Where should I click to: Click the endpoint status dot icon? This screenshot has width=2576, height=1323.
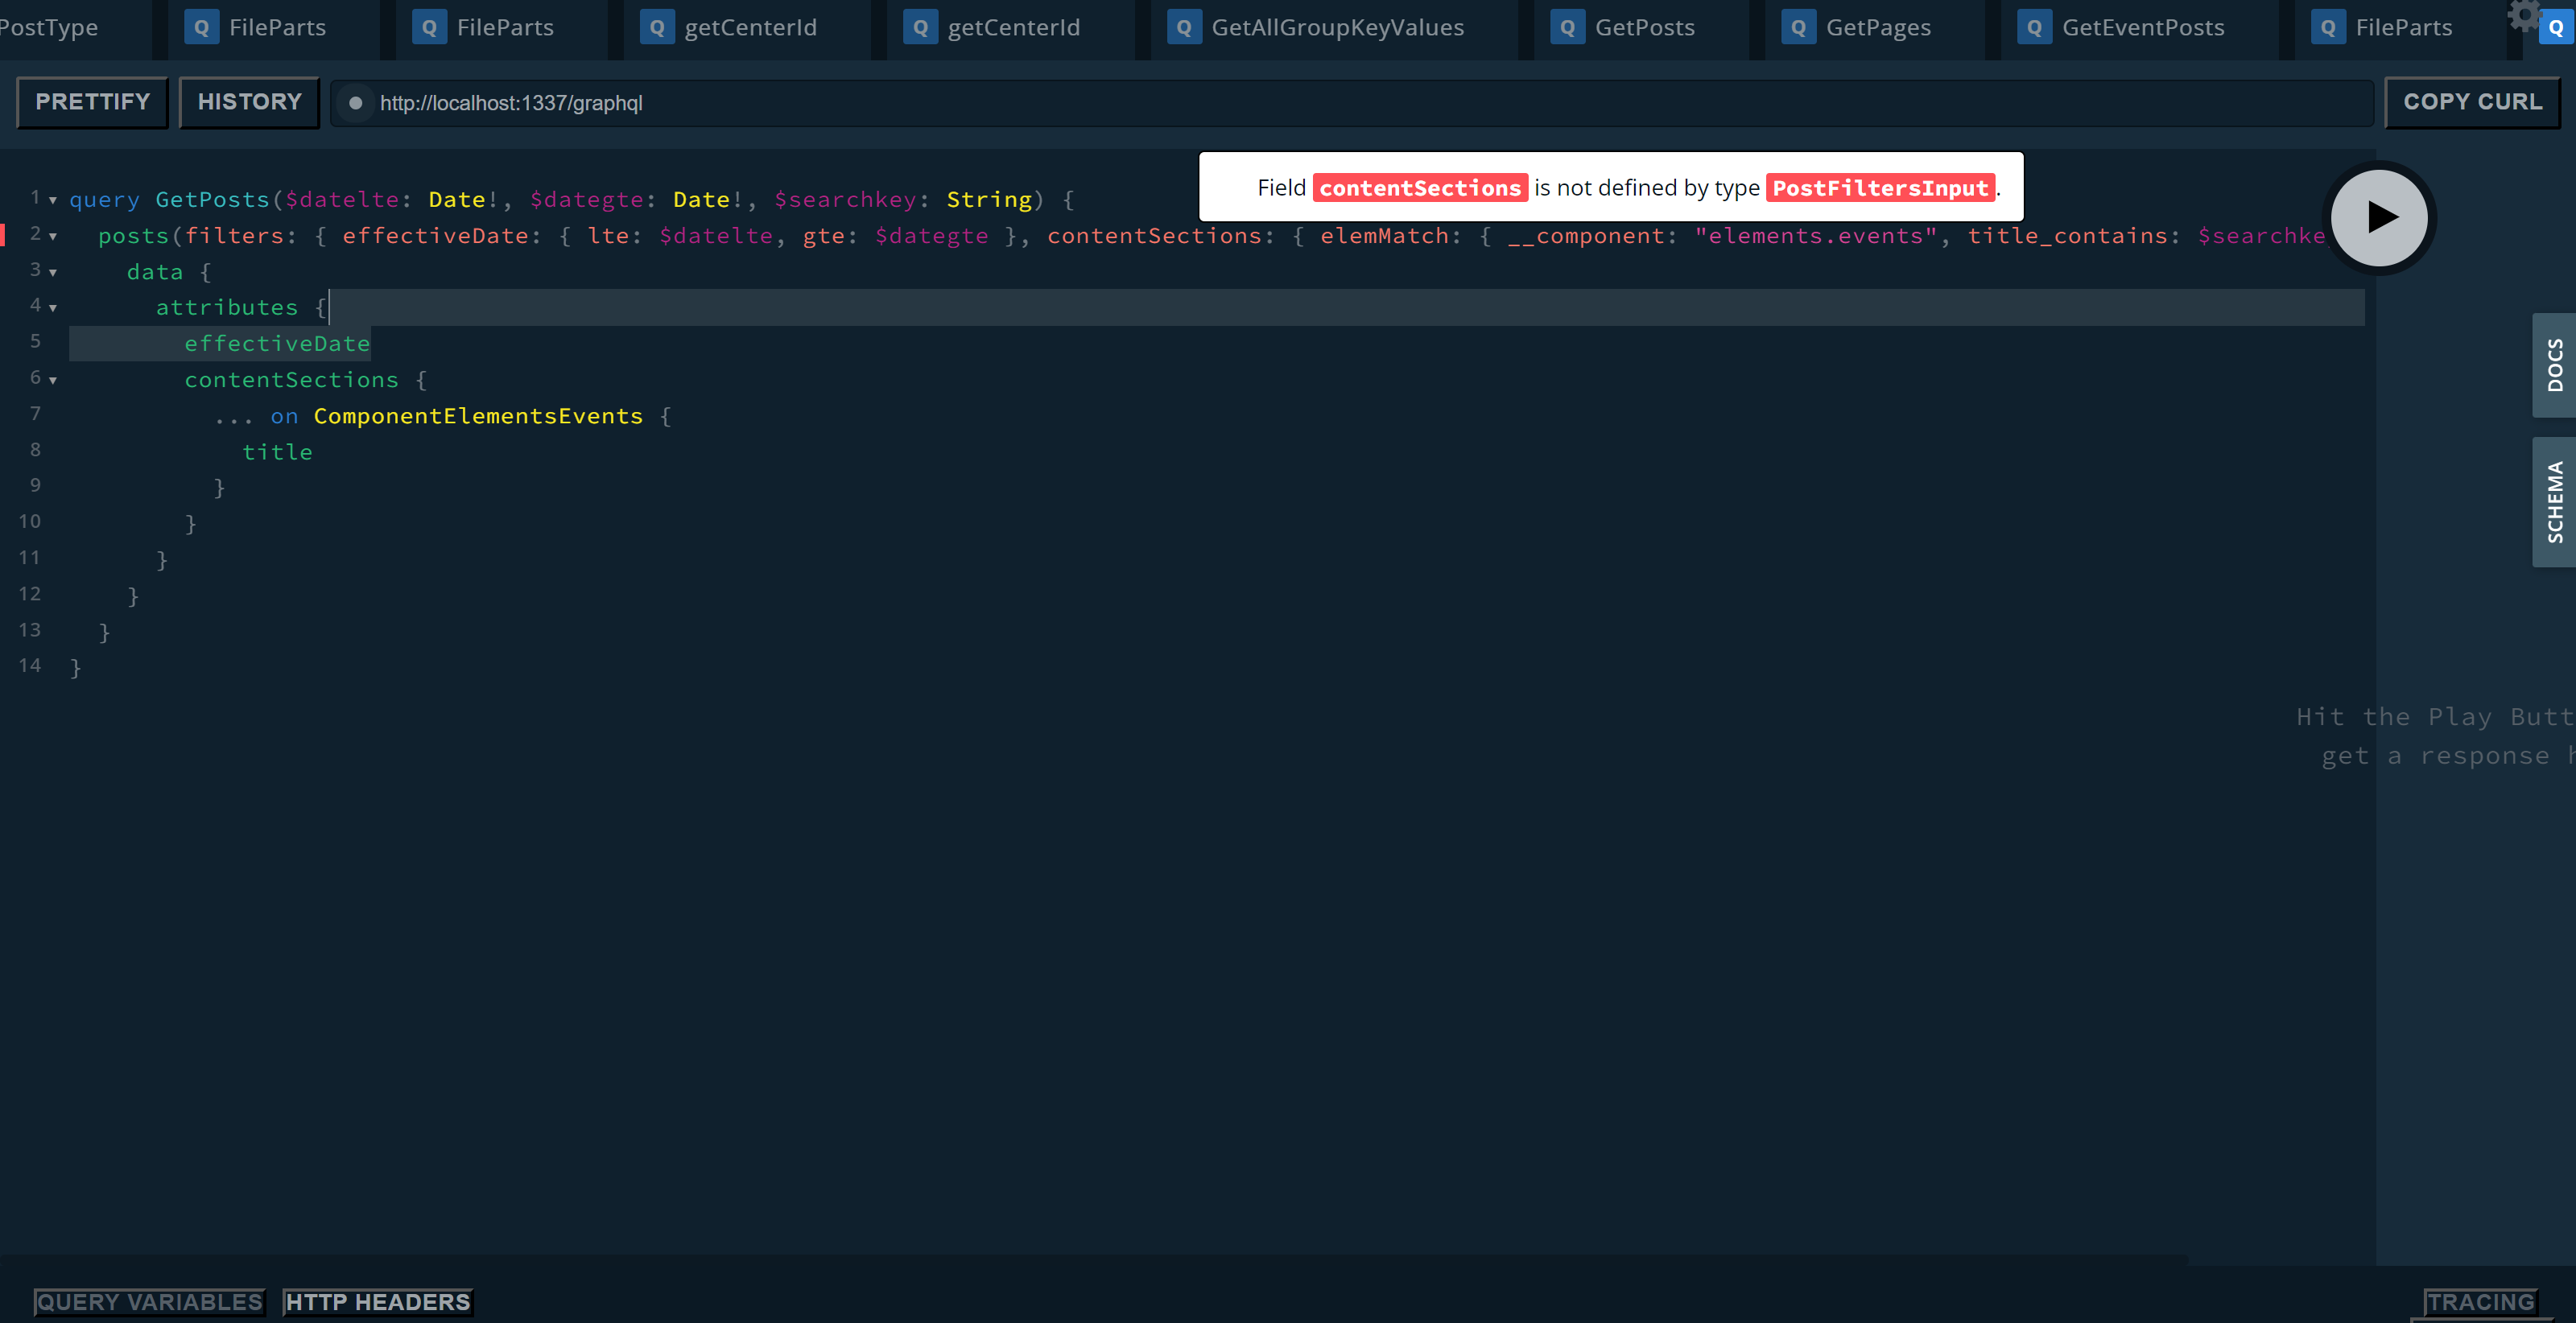(x=355, y=103)
